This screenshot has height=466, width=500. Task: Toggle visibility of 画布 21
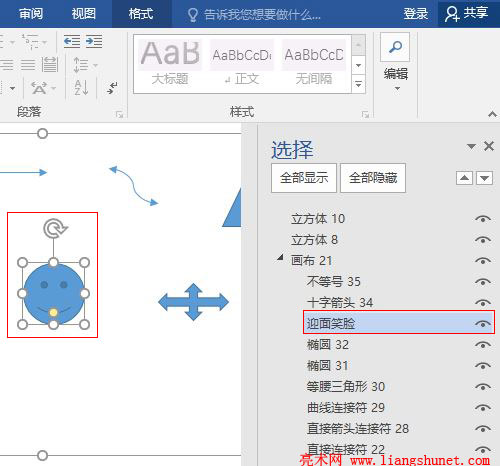483,261
